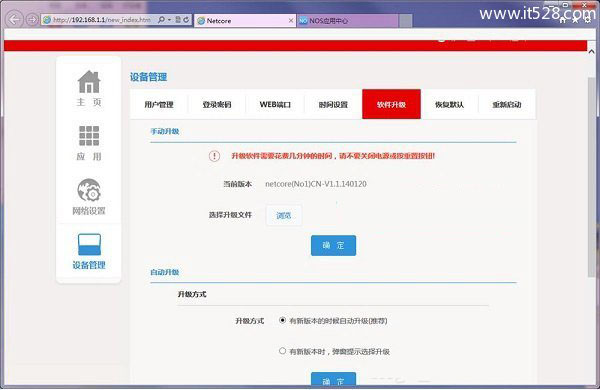Click the address bar URL field

click(101, 20)
